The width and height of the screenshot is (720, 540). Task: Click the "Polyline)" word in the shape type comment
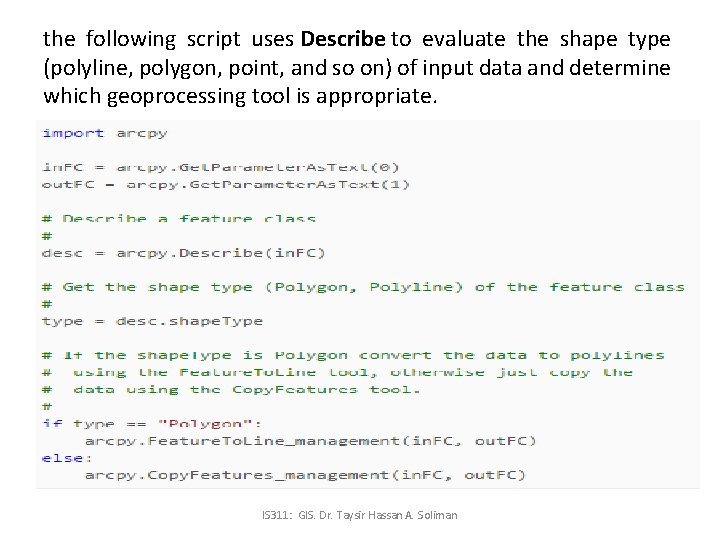click(417, 287)
